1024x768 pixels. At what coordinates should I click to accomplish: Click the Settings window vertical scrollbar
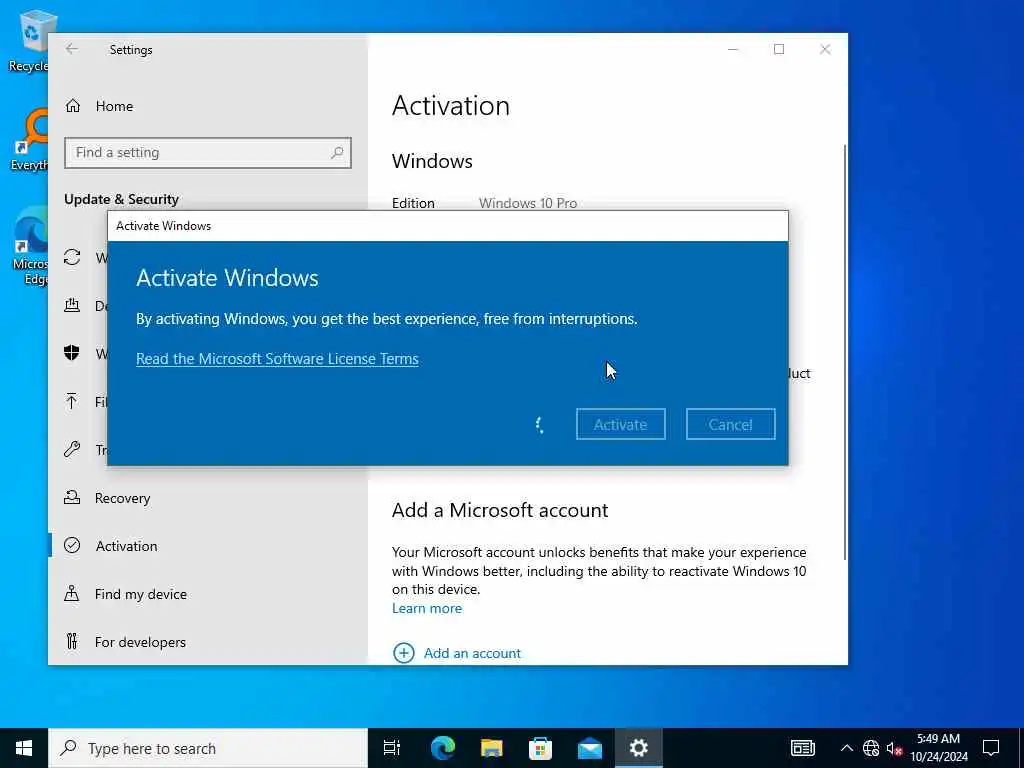845,353
